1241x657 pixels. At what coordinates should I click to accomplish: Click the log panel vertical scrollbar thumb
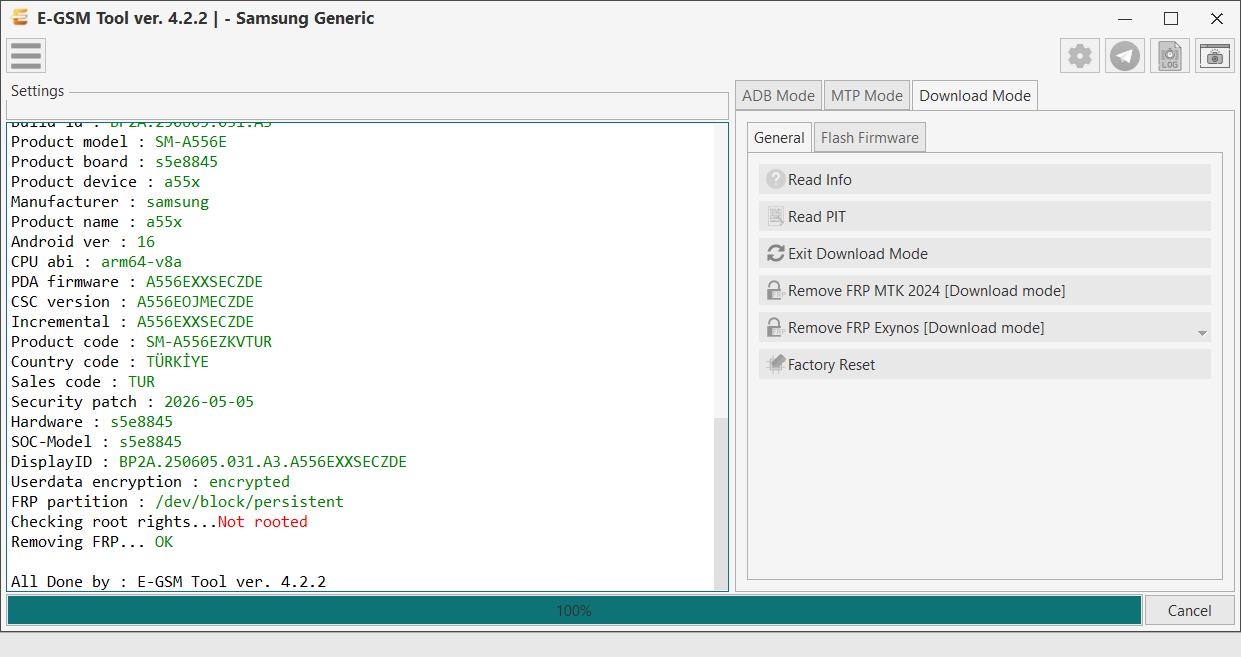(721, 504)
